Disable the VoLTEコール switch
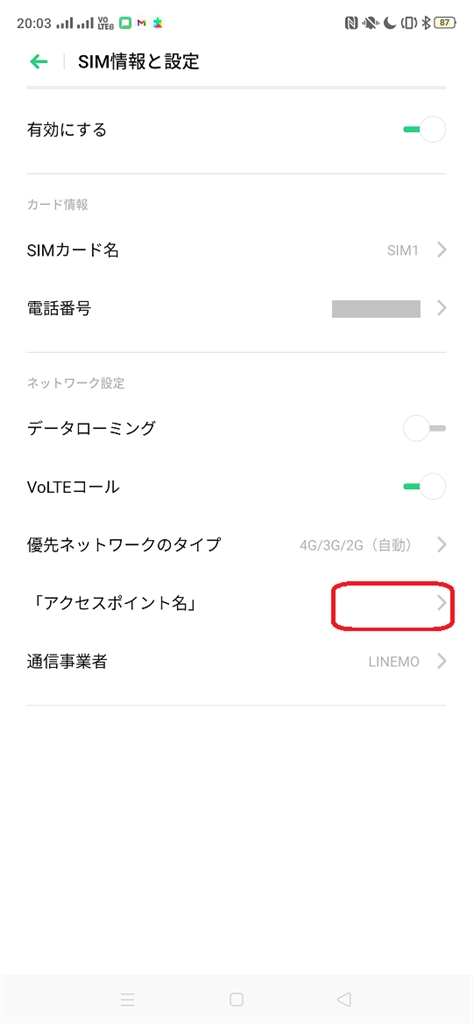The height and width of the screenshot is (1024, 473). tap(425, 487)
